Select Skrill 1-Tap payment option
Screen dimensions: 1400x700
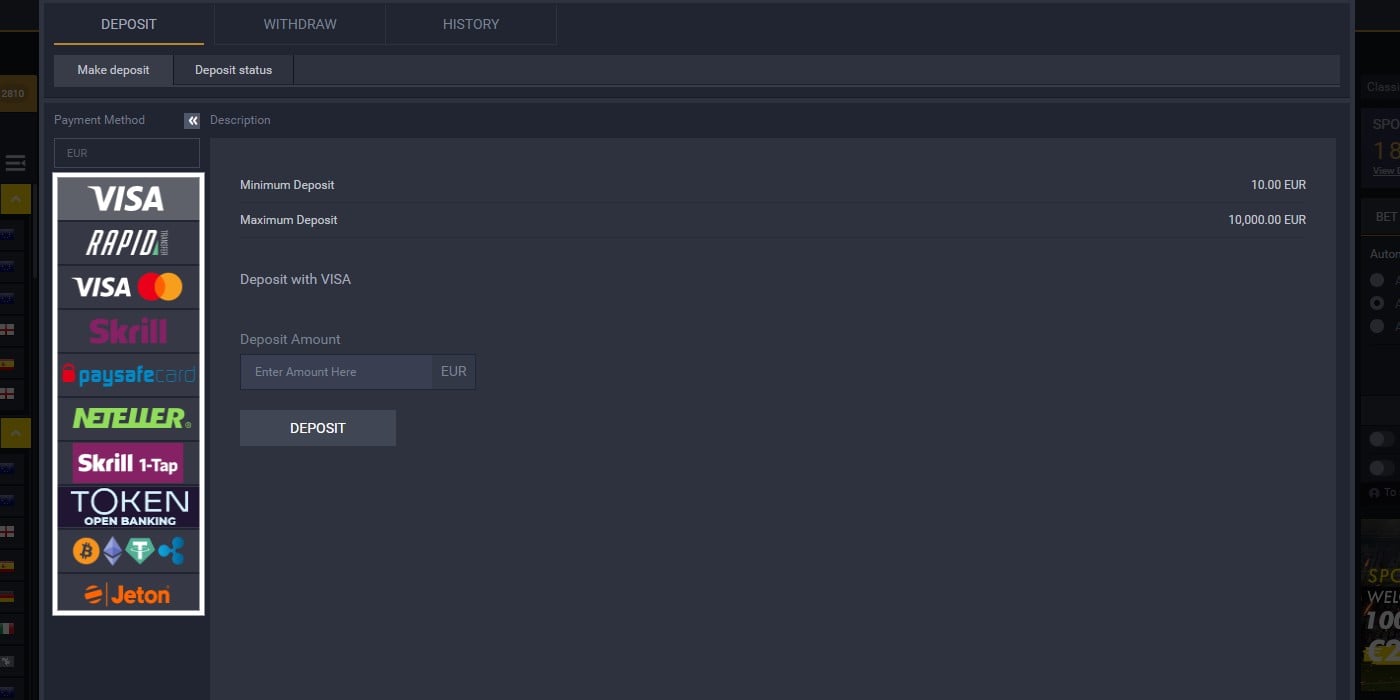128,463
